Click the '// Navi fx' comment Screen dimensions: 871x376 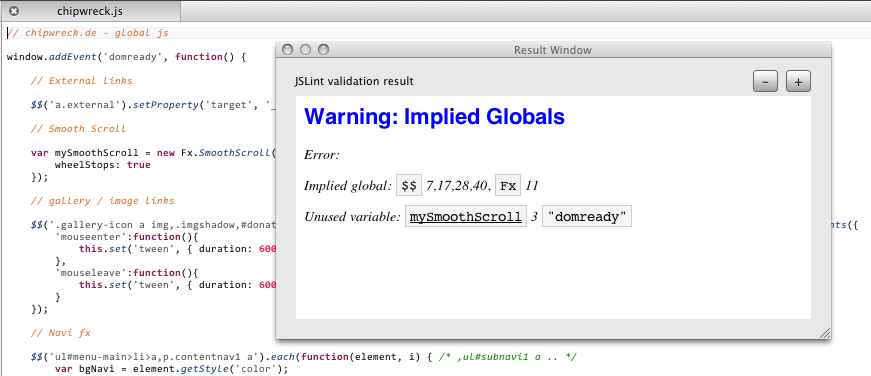(61, 333)
